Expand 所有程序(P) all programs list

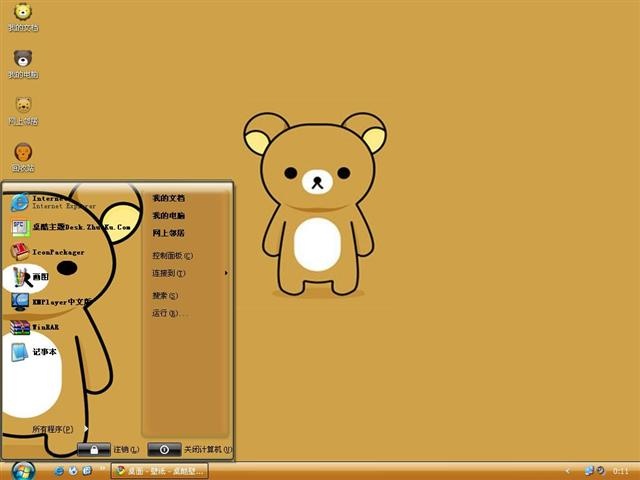click(x=60, y=429)
